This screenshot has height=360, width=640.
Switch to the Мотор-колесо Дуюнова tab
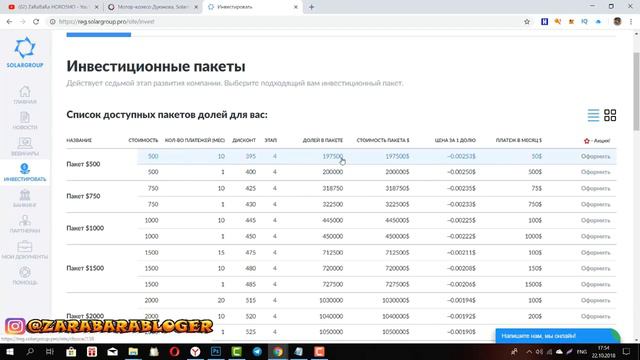point(153,7)
